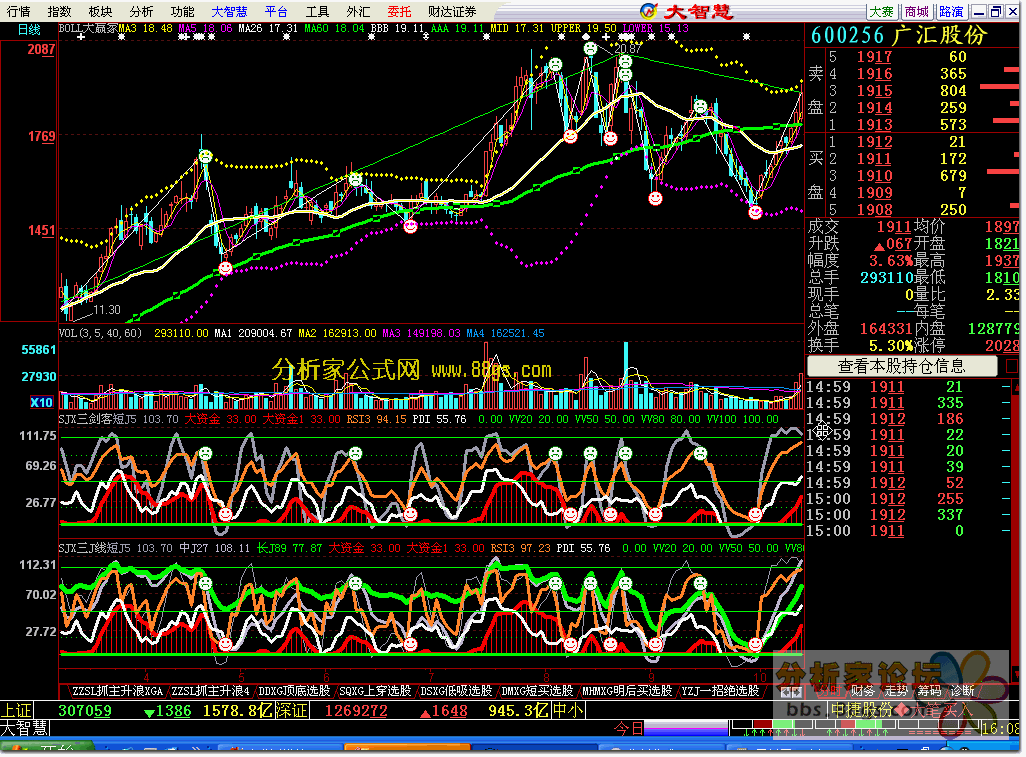Switch to the 诊断 tab
This screenshot has height=757, width=1026.
point(963,690)
